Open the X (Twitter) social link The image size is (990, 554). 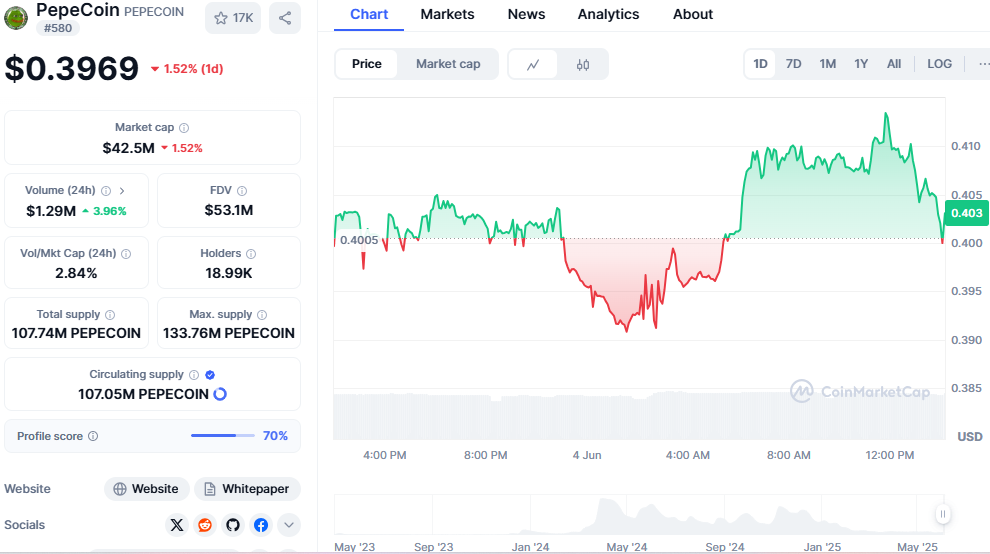(x=177, y=525)
